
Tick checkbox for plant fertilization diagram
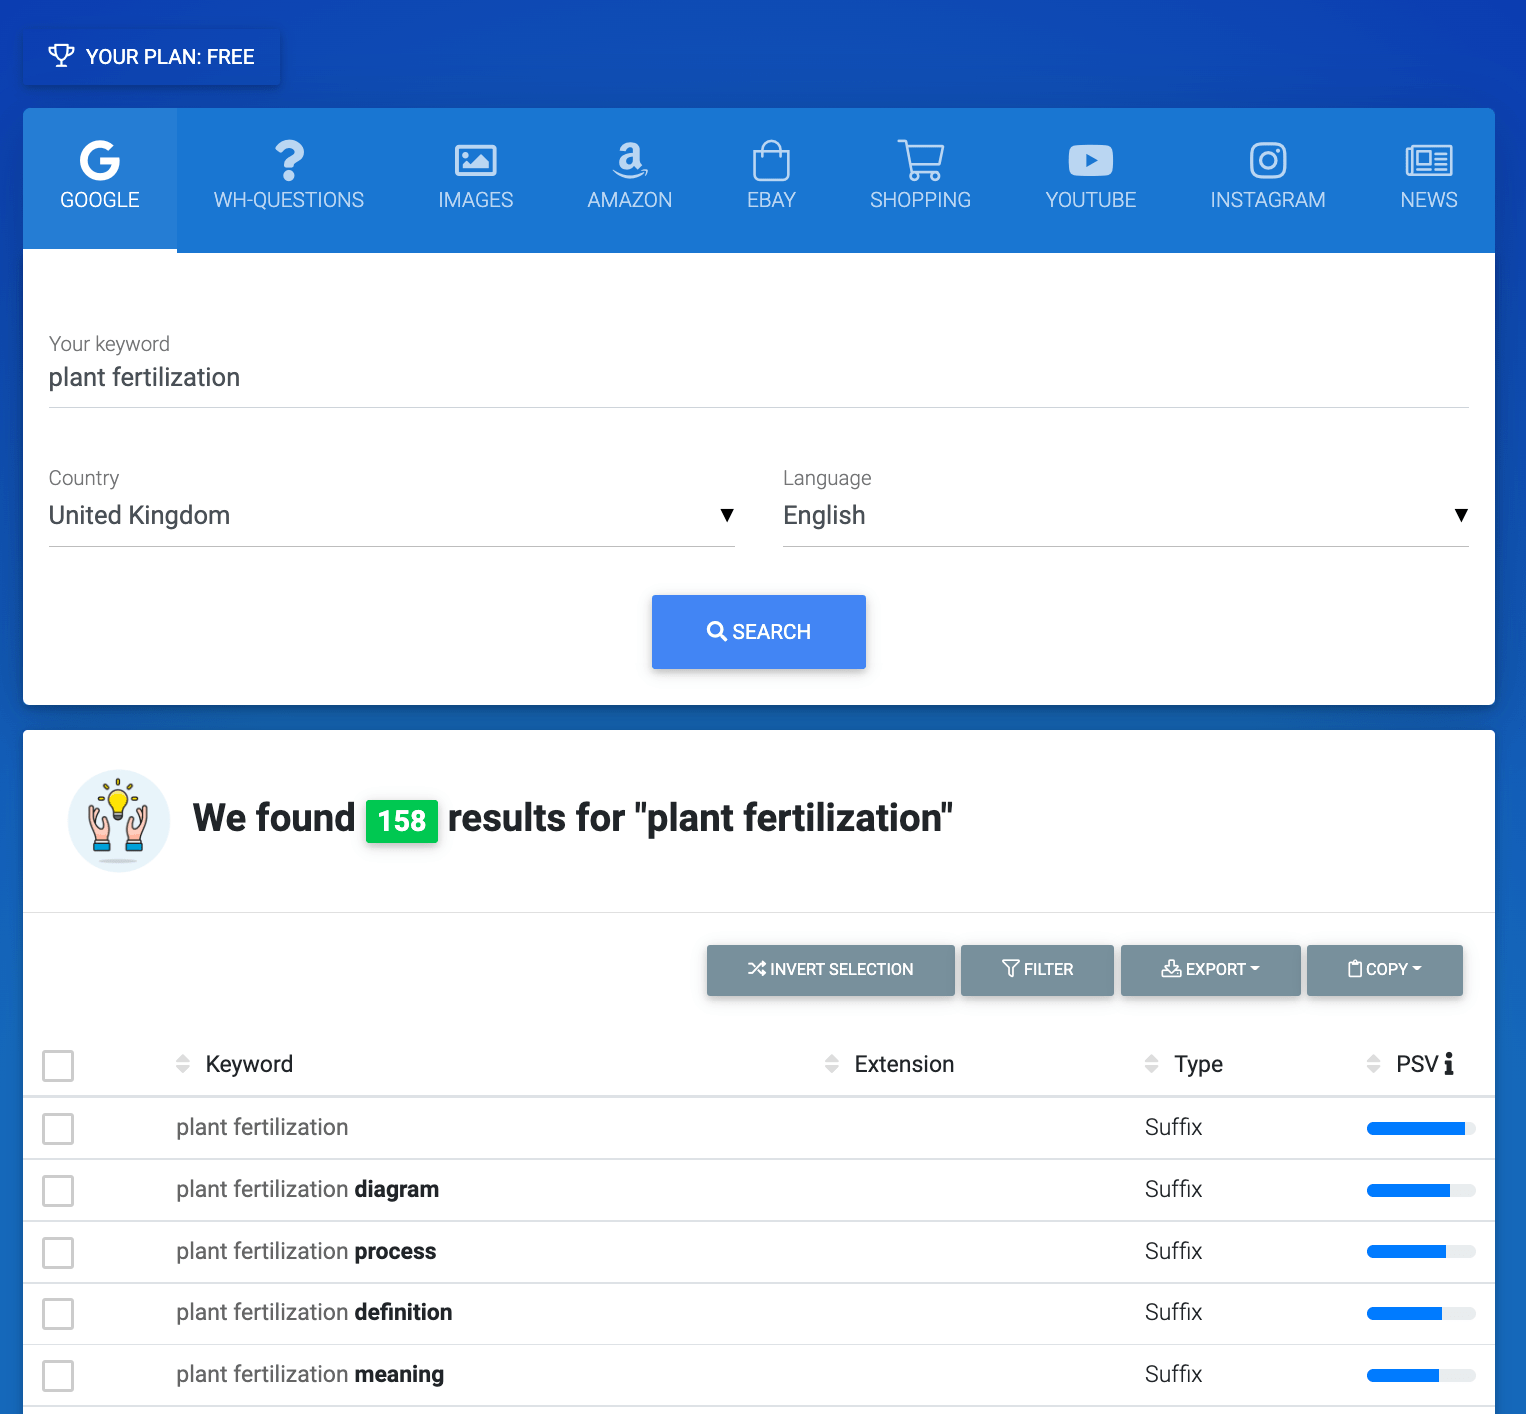(58, 1191)
